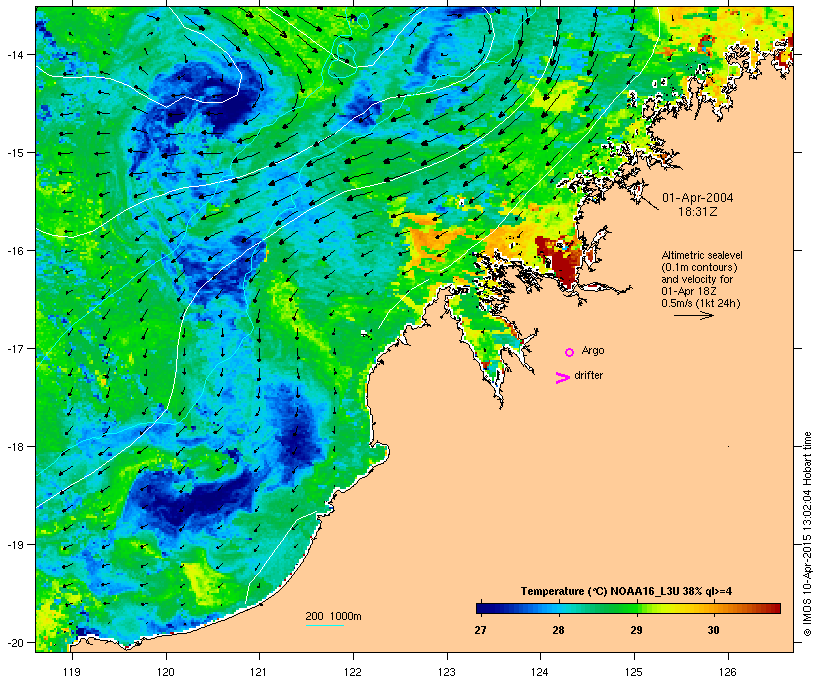
Task: Click longitude axis label '123'
Action: pos(447,672)
